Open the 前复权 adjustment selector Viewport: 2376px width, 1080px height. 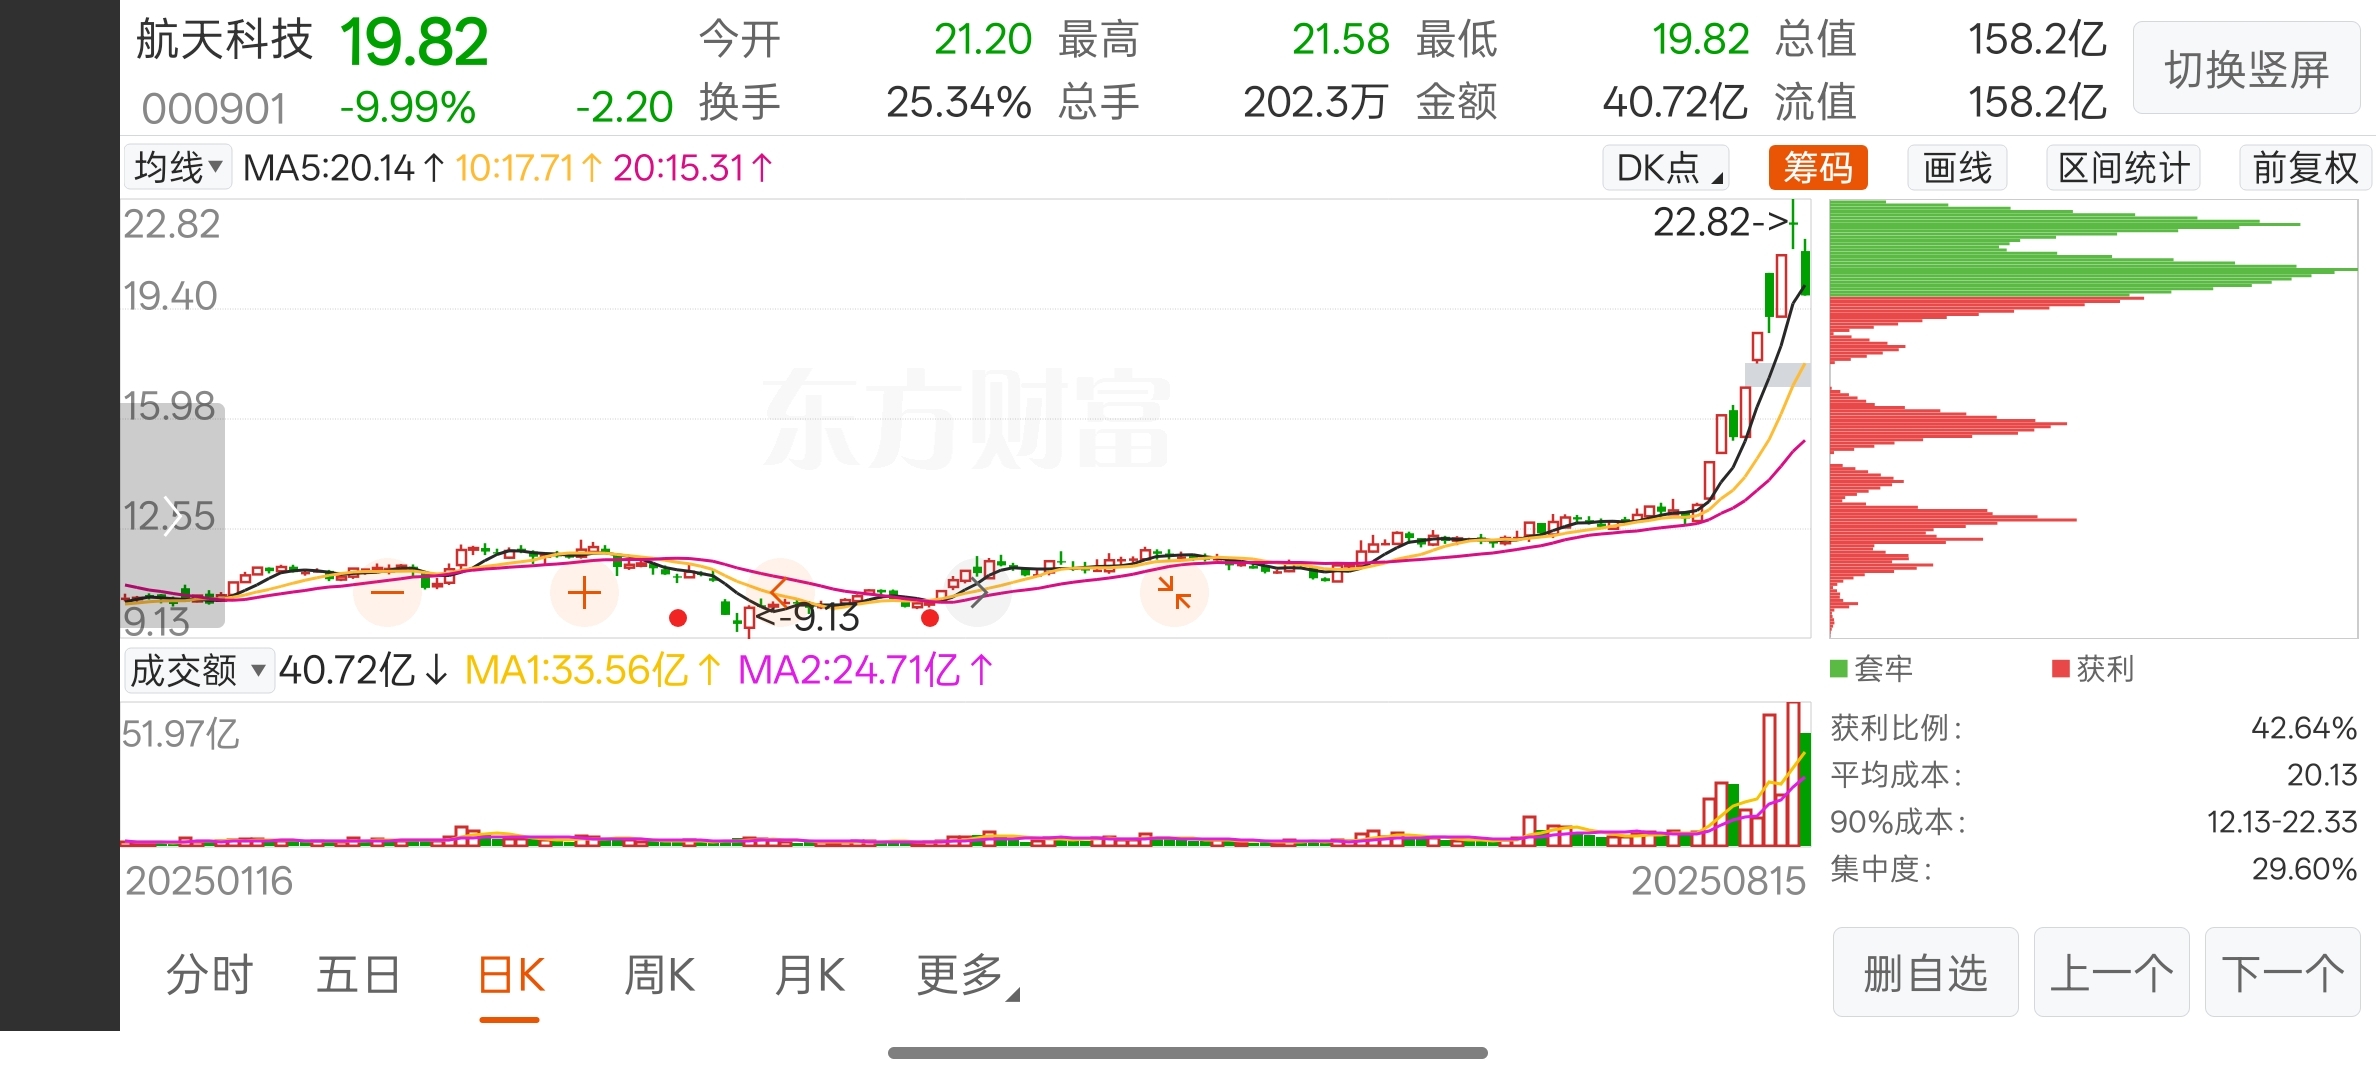coord(2305,168)
